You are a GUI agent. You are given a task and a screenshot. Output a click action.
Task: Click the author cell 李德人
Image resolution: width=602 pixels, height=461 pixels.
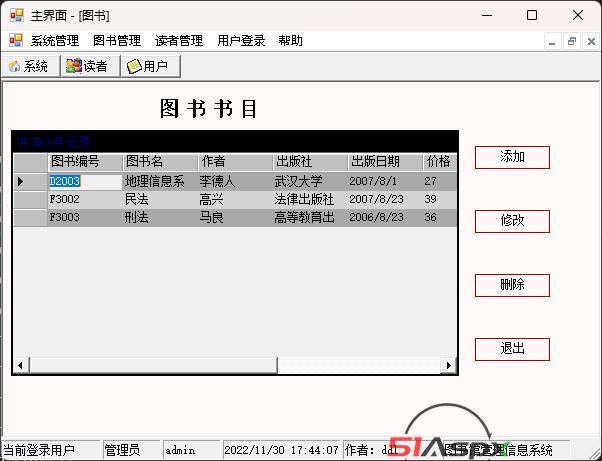coord(235,181)
